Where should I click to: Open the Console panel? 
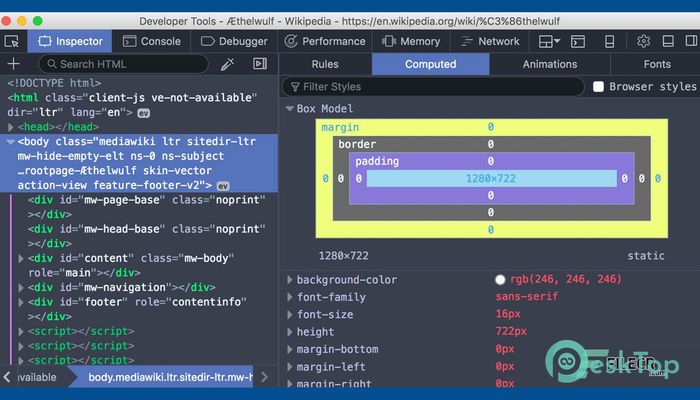click(x=151, y=42)
